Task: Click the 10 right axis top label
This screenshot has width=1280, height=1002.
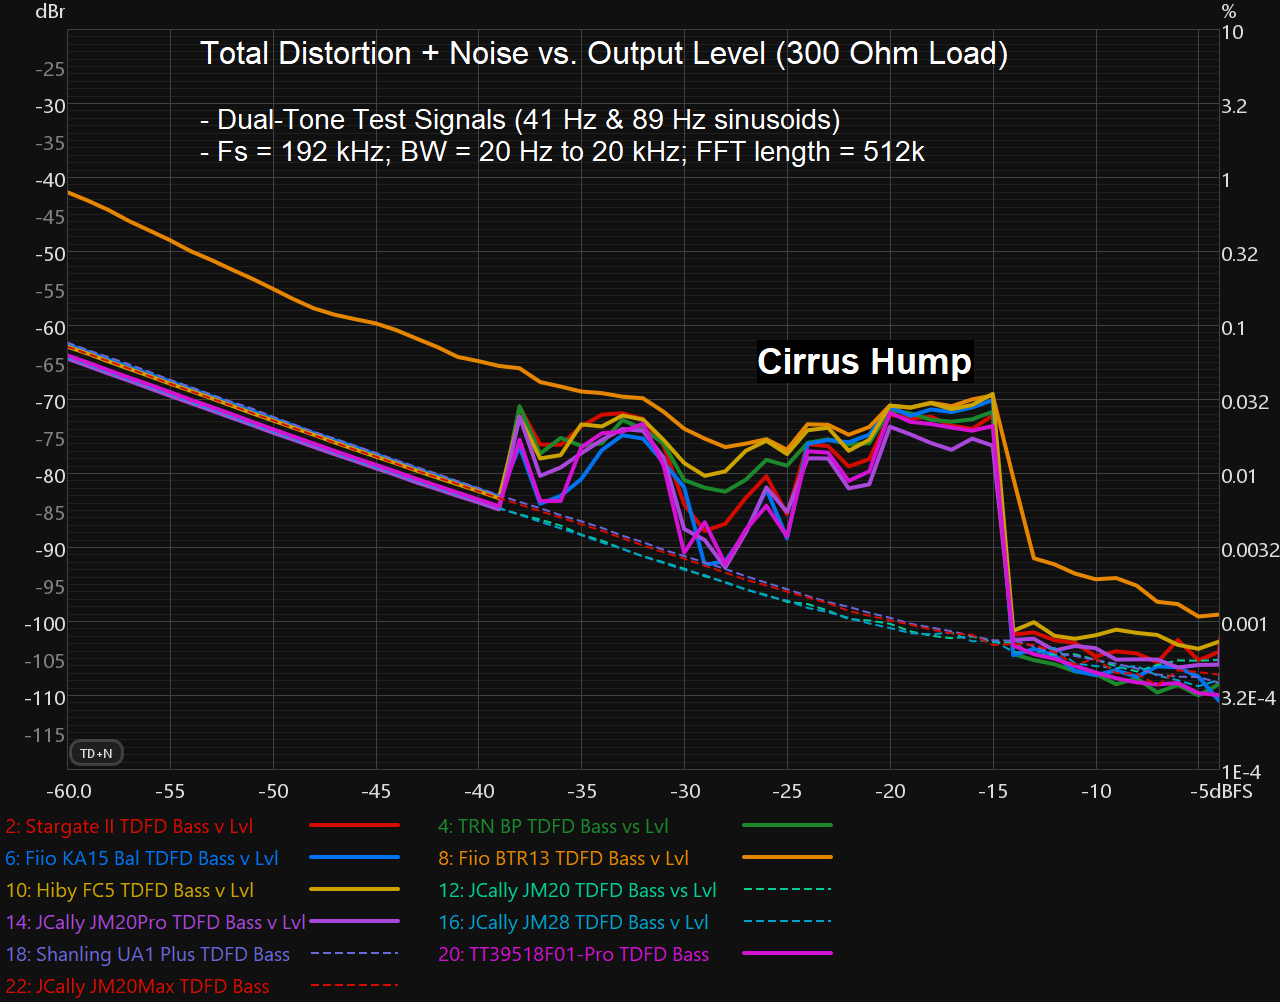Action: tap(1233, 32)
